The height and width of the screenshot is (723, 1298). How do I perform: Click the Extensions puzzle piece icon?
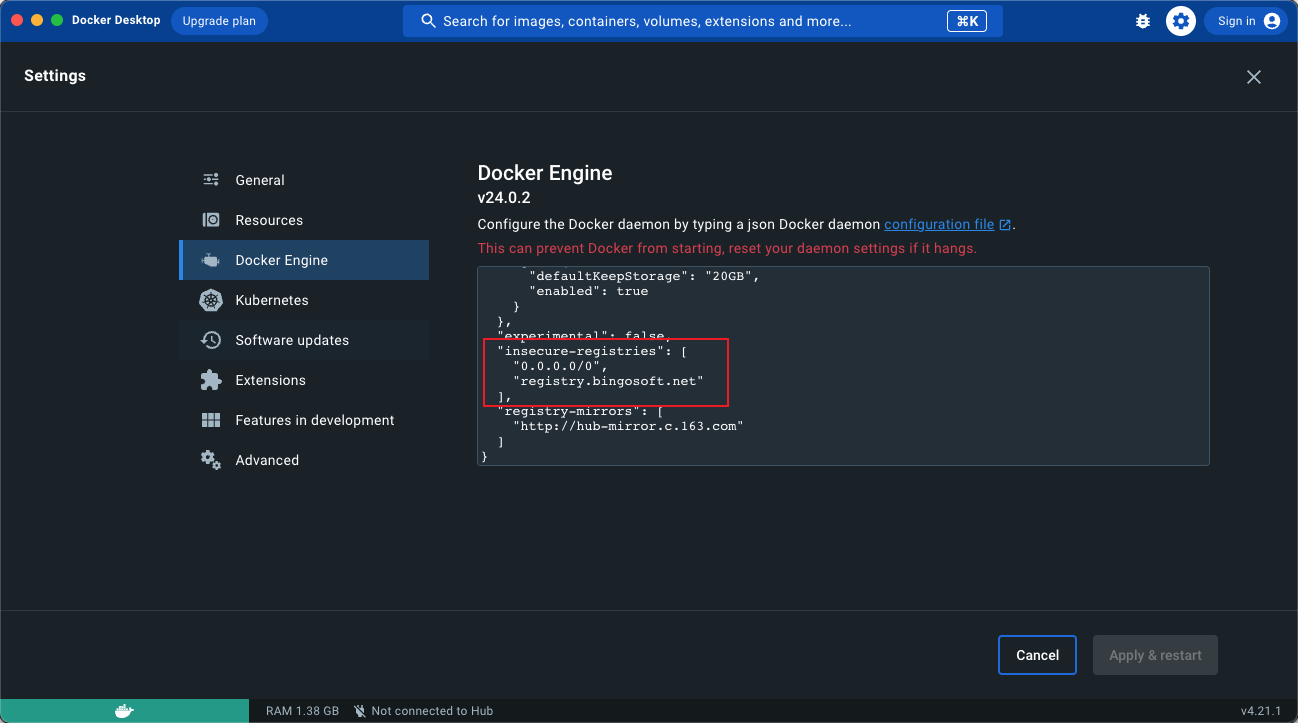coord(211,380)
